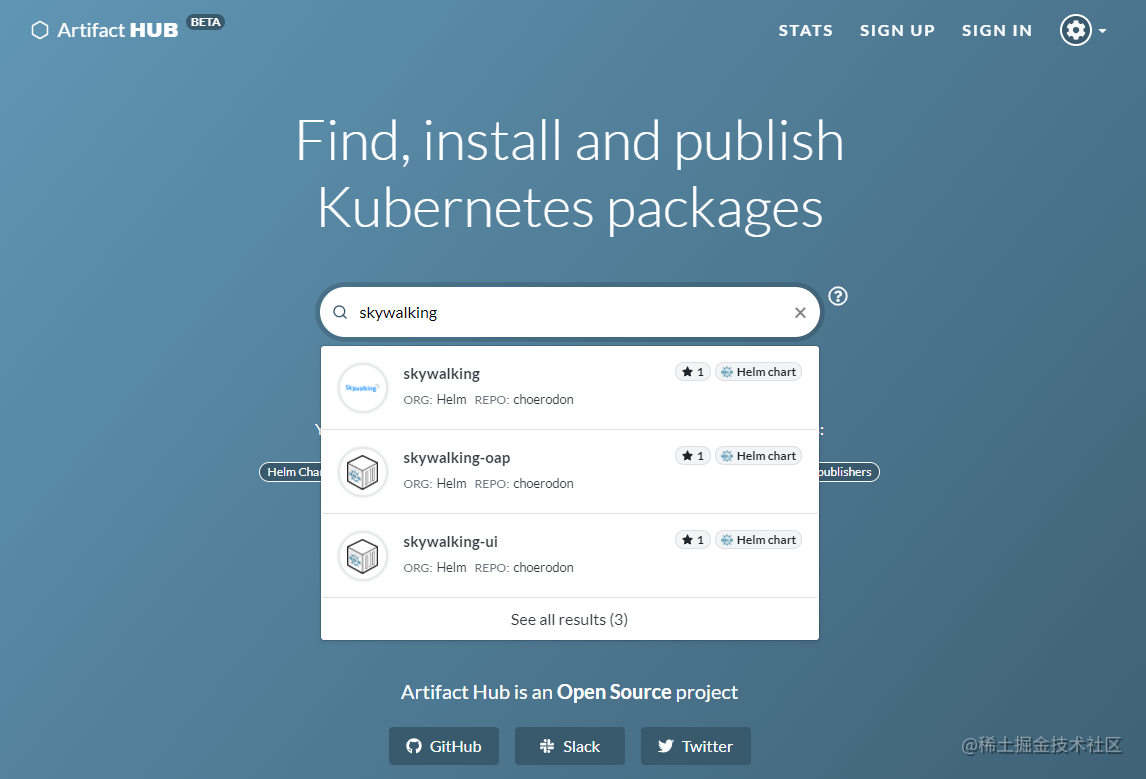Click the skywalking logo thumbnail
Screen dimensions: 1146x779
363,387
